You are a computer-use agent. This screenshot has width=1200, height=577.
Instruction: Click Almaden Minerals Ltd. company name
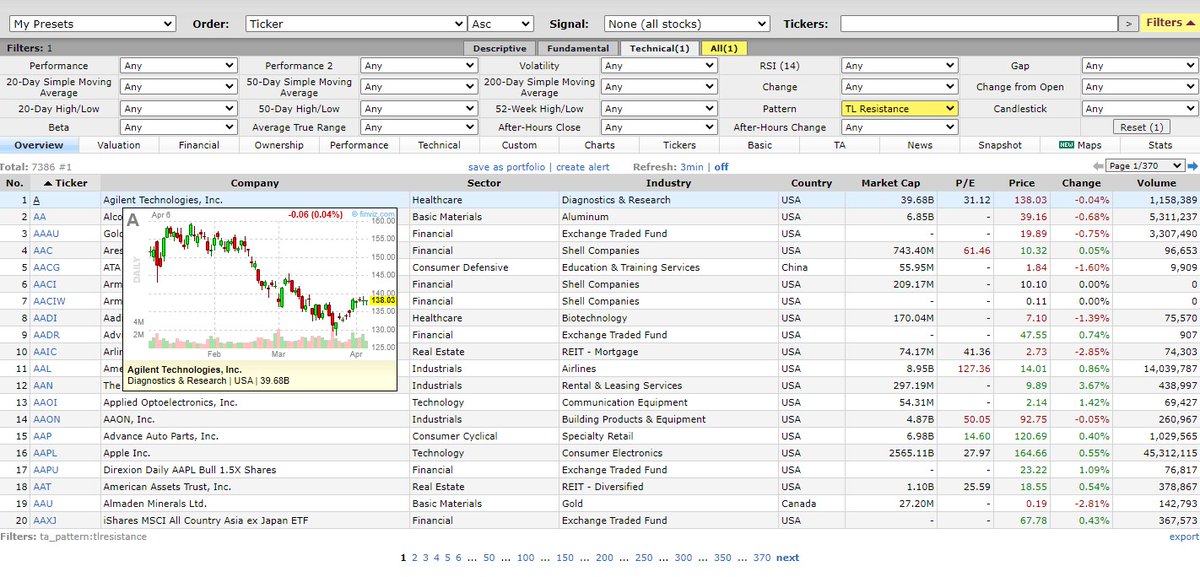click(154, 504)
